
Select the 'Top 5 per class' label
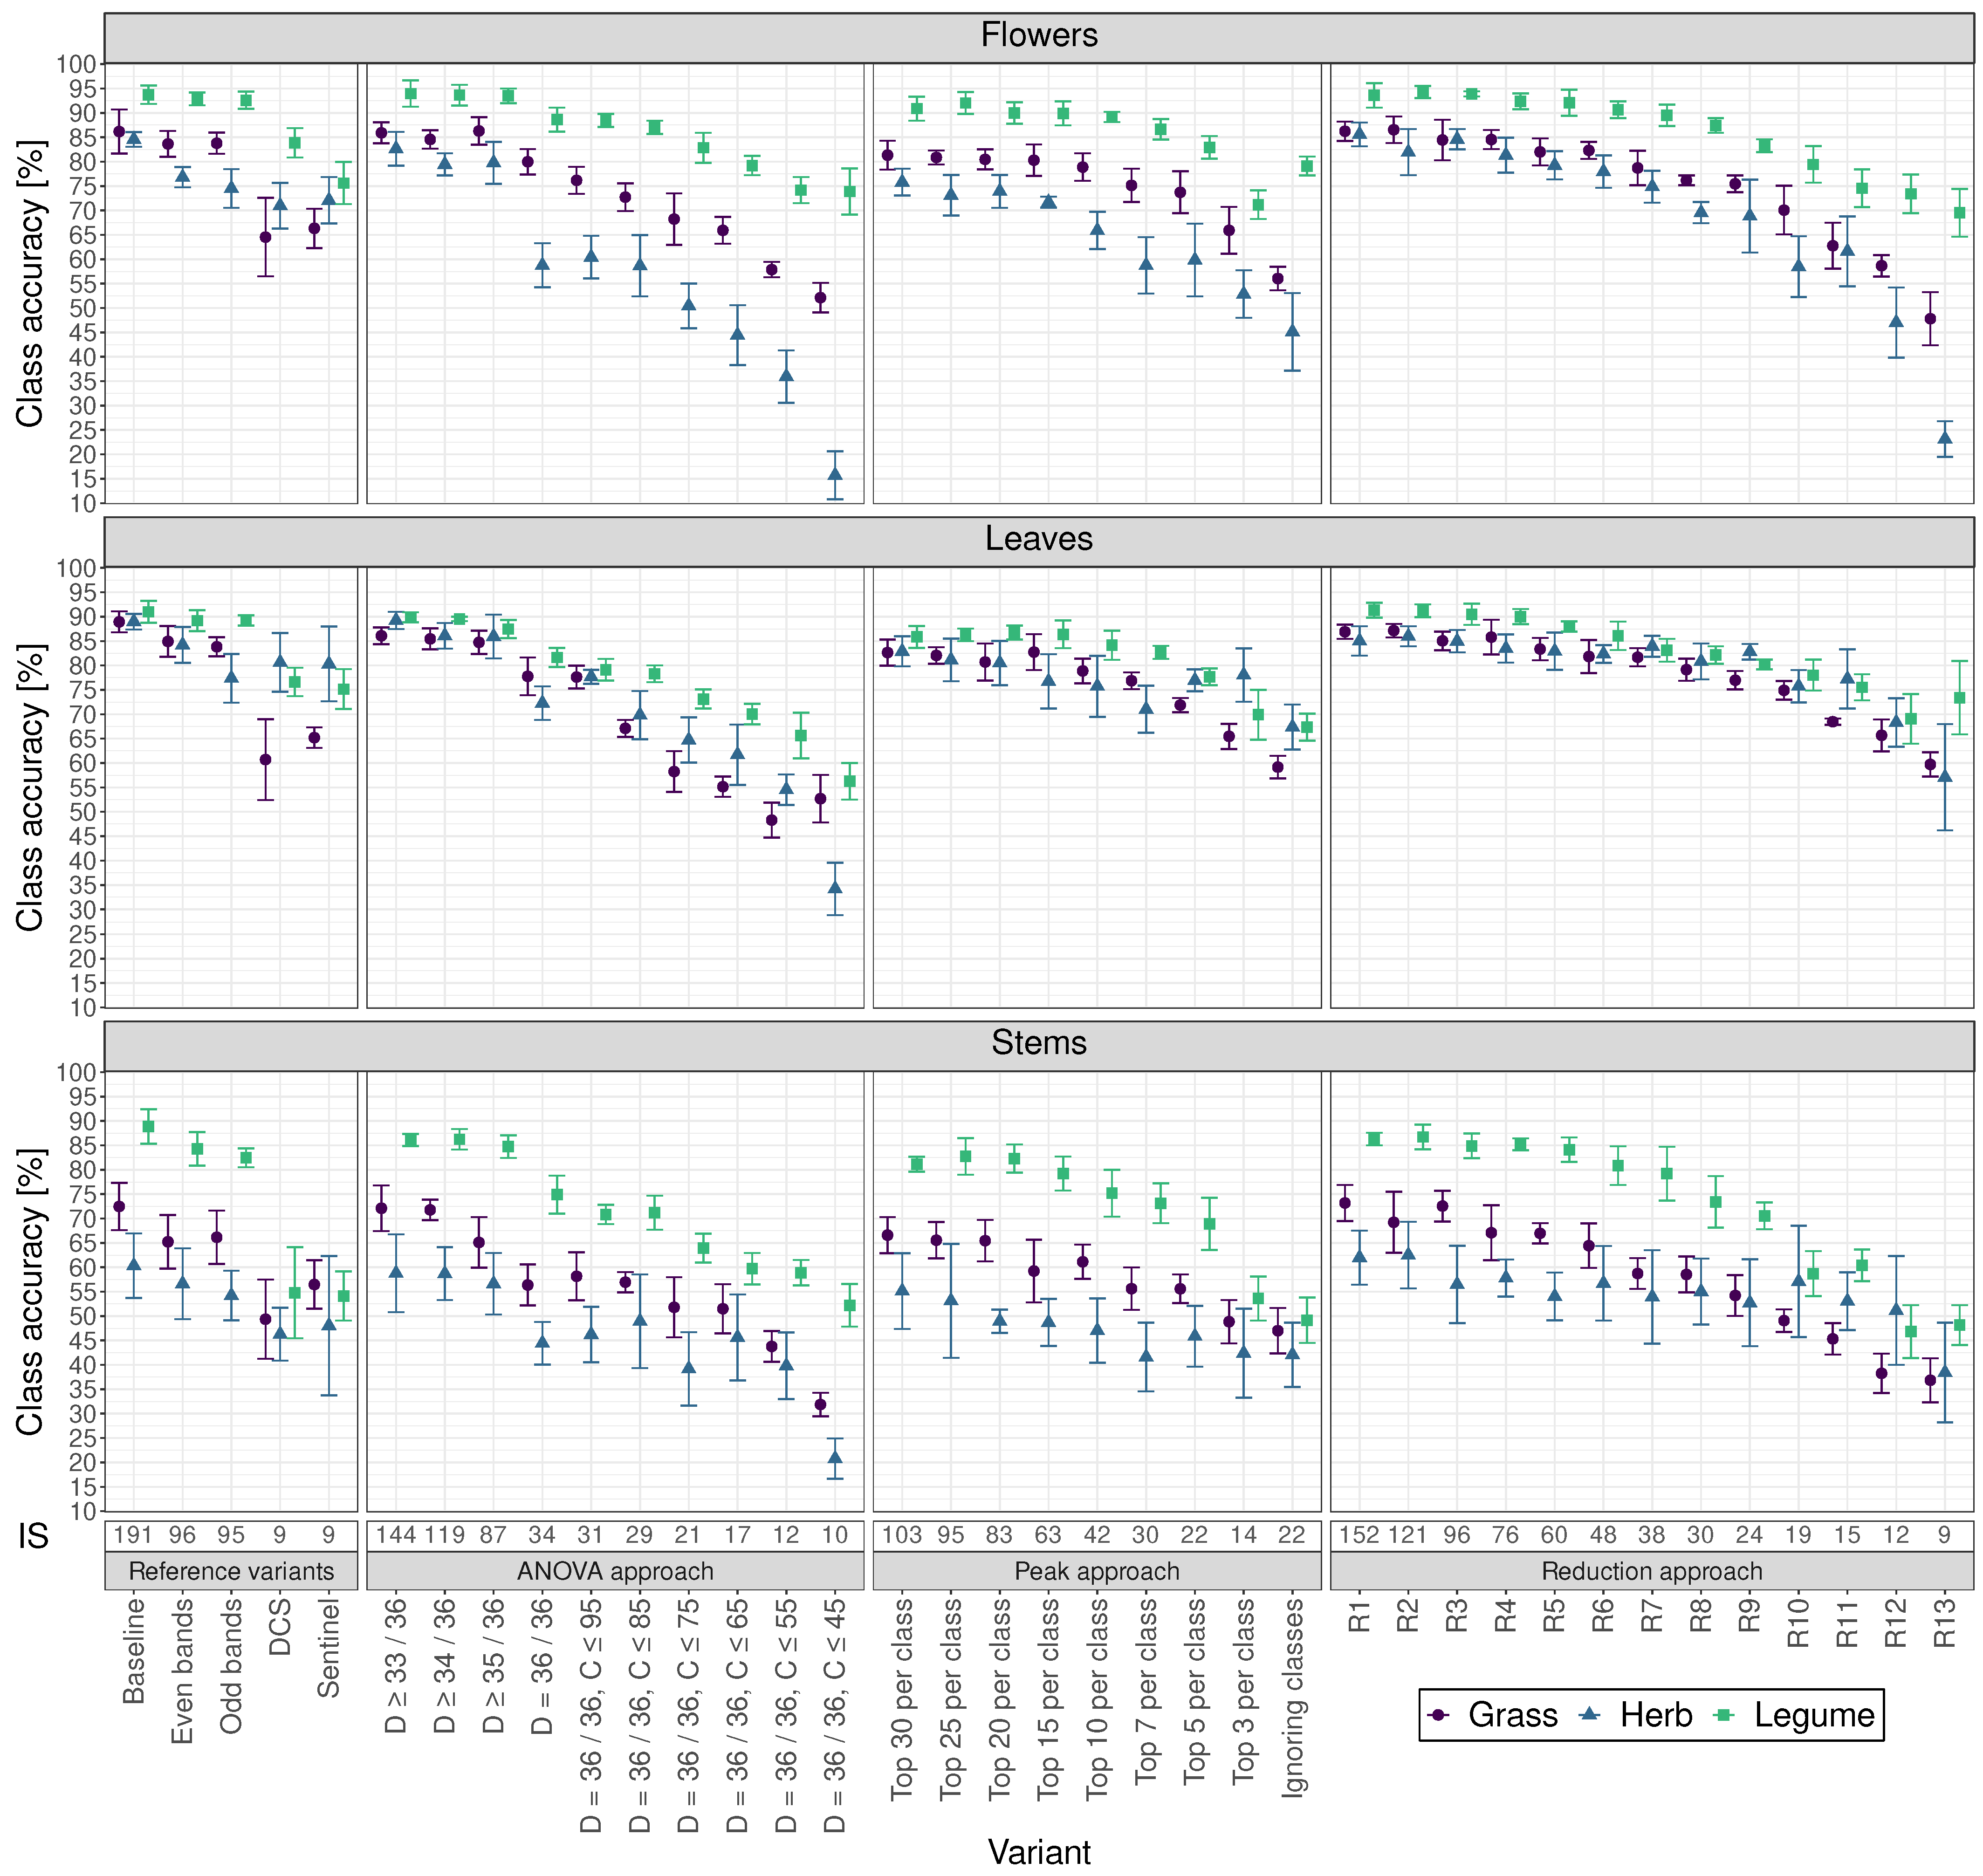click(x=1194, y=1692)
